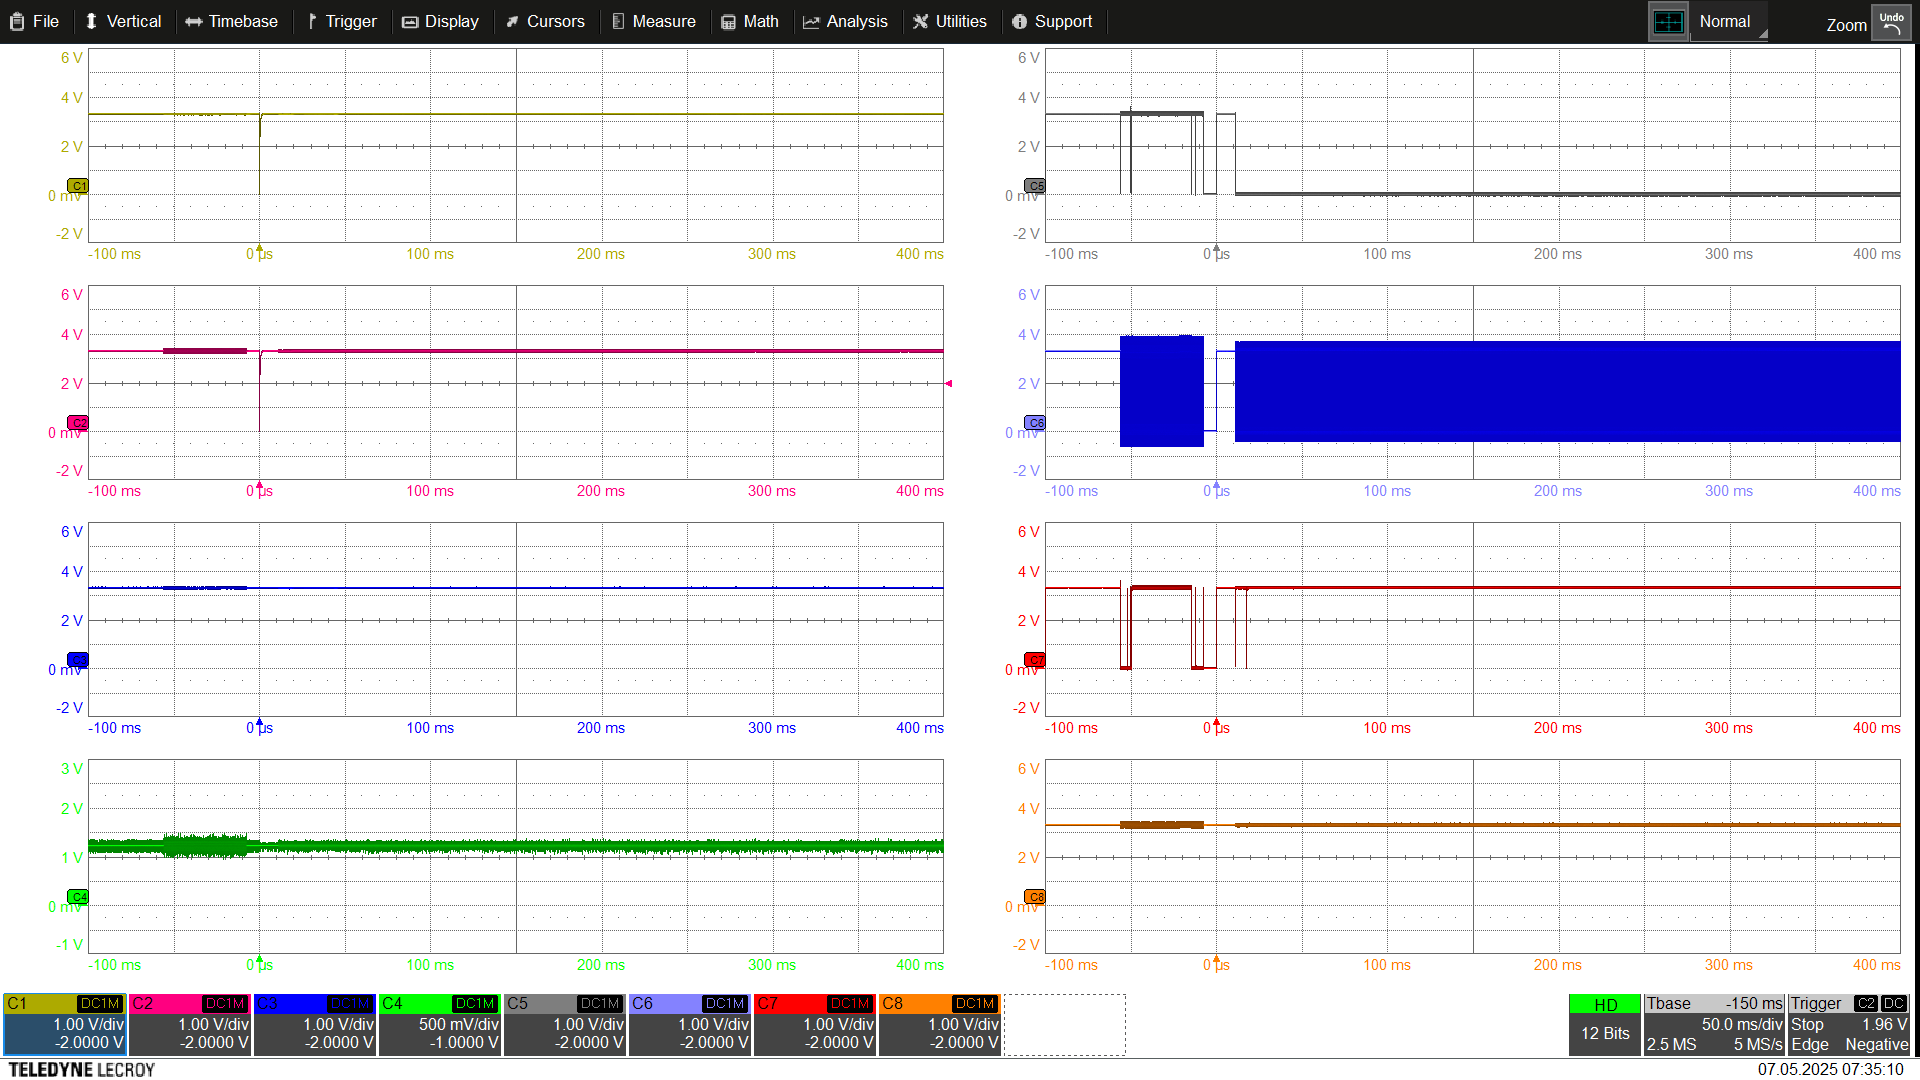
Task: Click the Undo icon
Action: click(x=1891, y=20)
